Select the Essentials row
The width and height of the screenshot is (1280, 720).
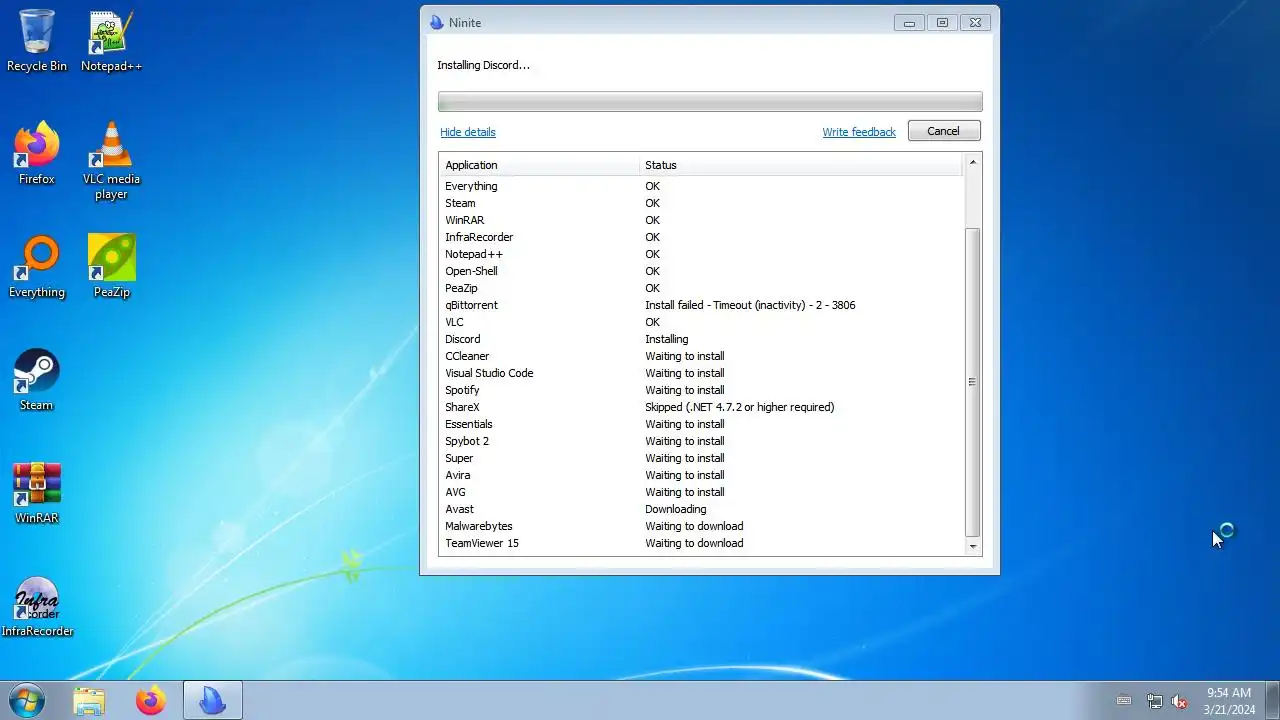pos(701,424)
